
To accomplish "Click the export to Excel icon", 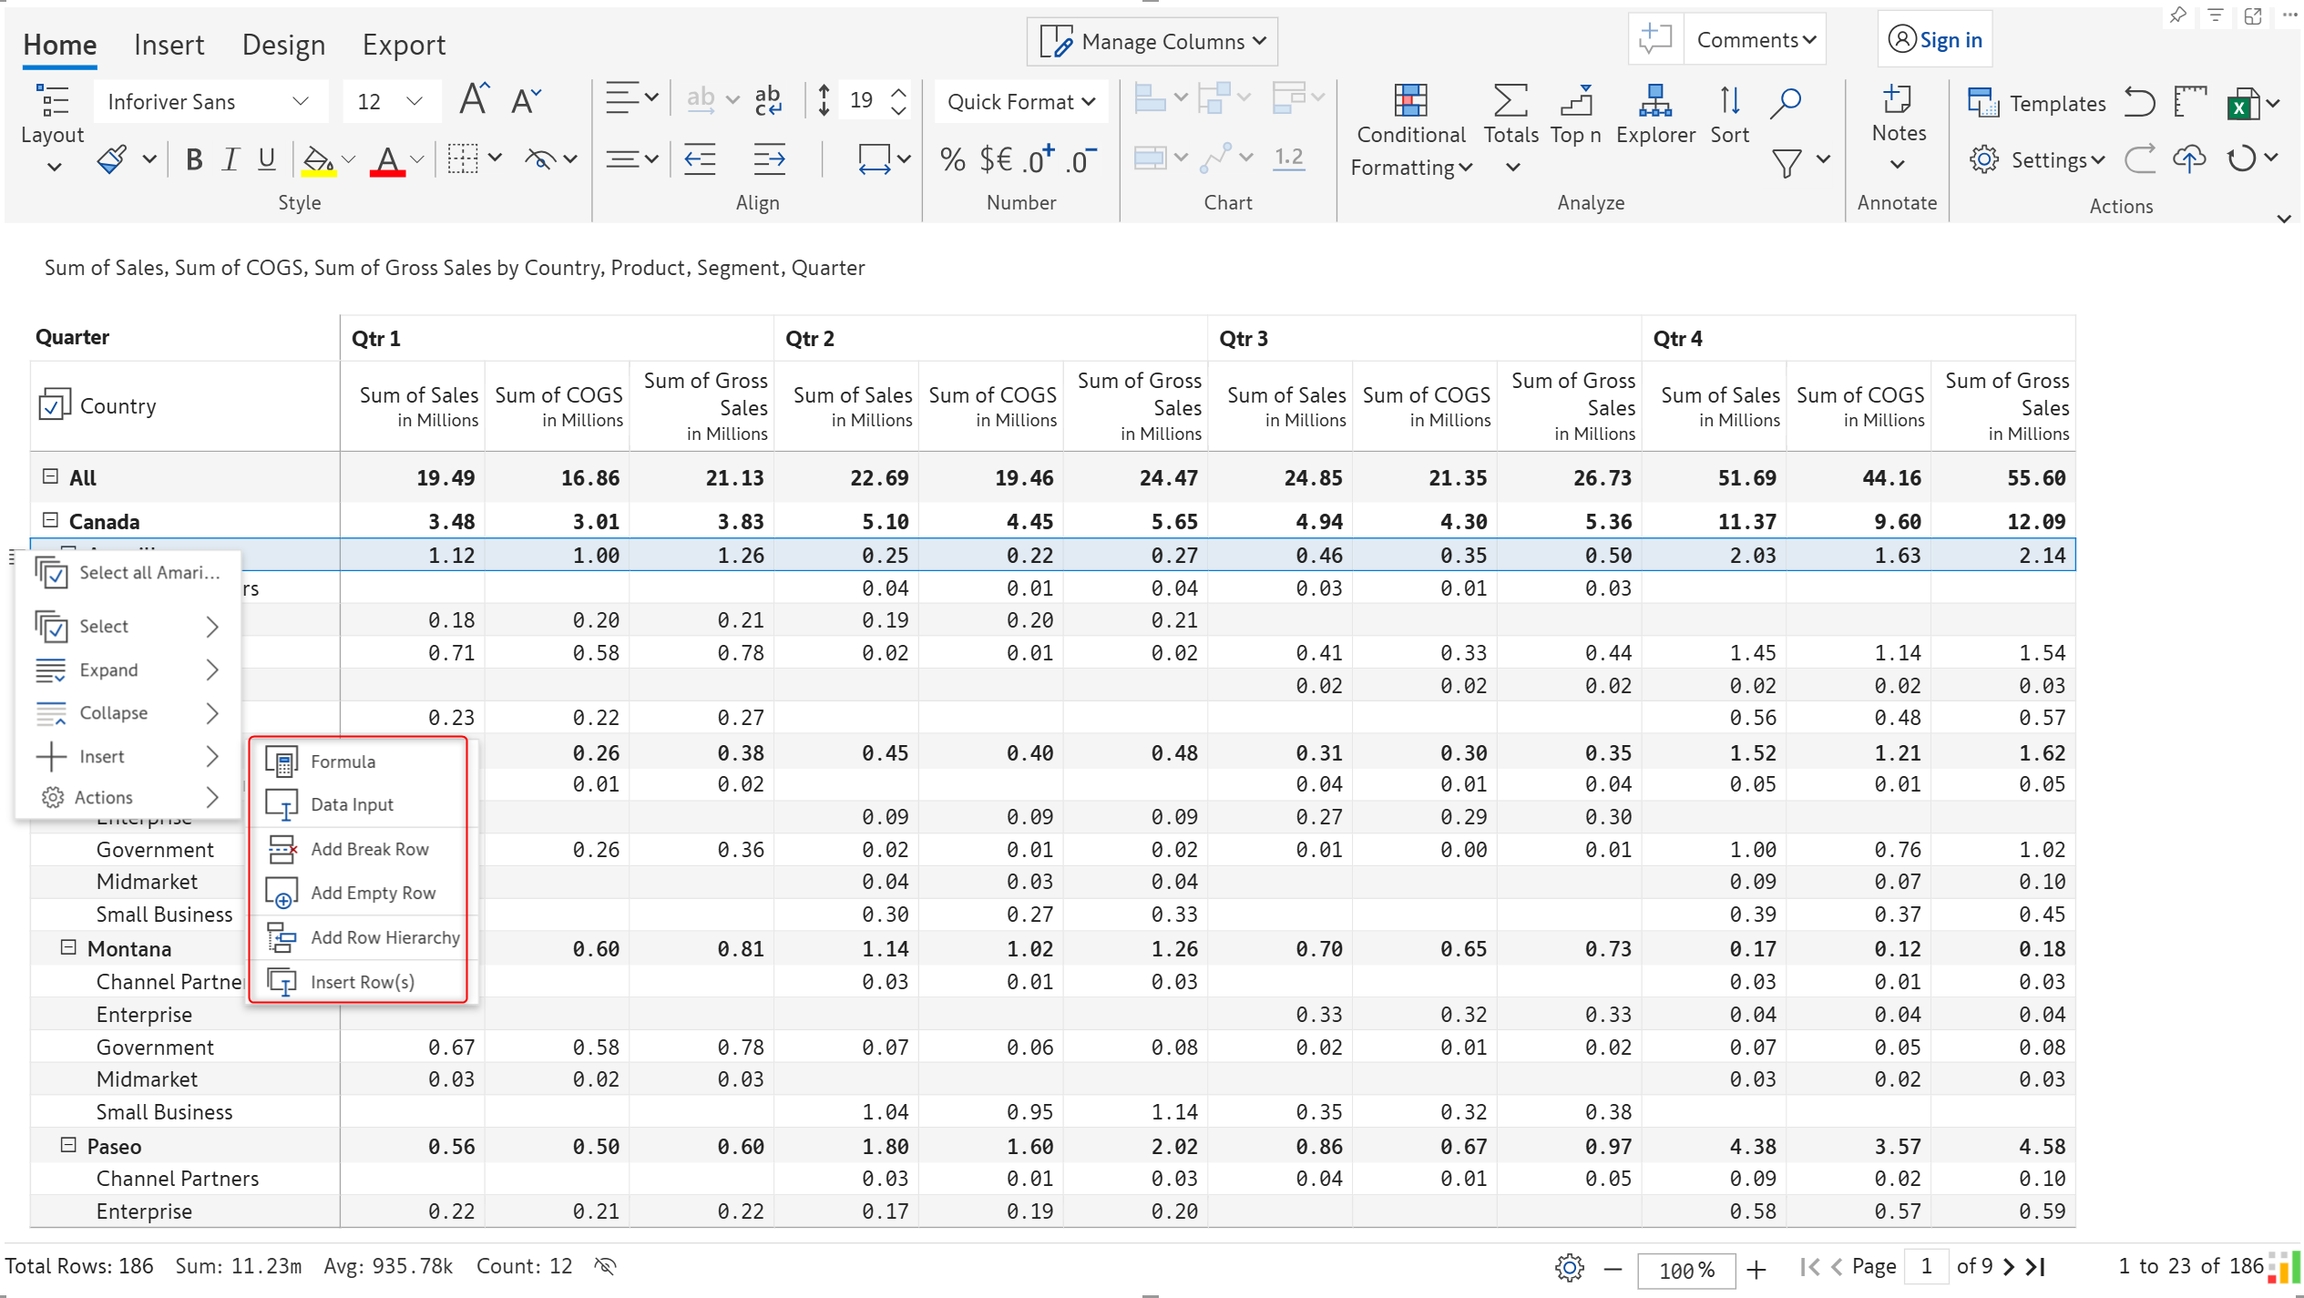I will pos(2241,103).
